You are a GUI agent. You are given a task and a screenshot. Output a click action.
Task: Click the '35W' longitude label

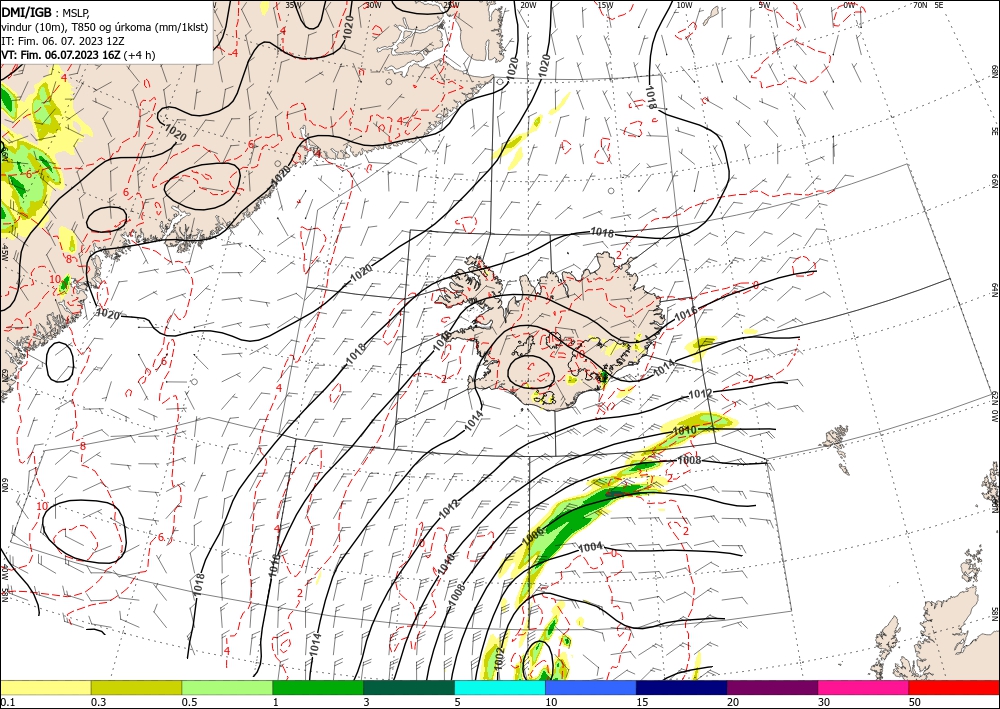(x=293, y=5)
